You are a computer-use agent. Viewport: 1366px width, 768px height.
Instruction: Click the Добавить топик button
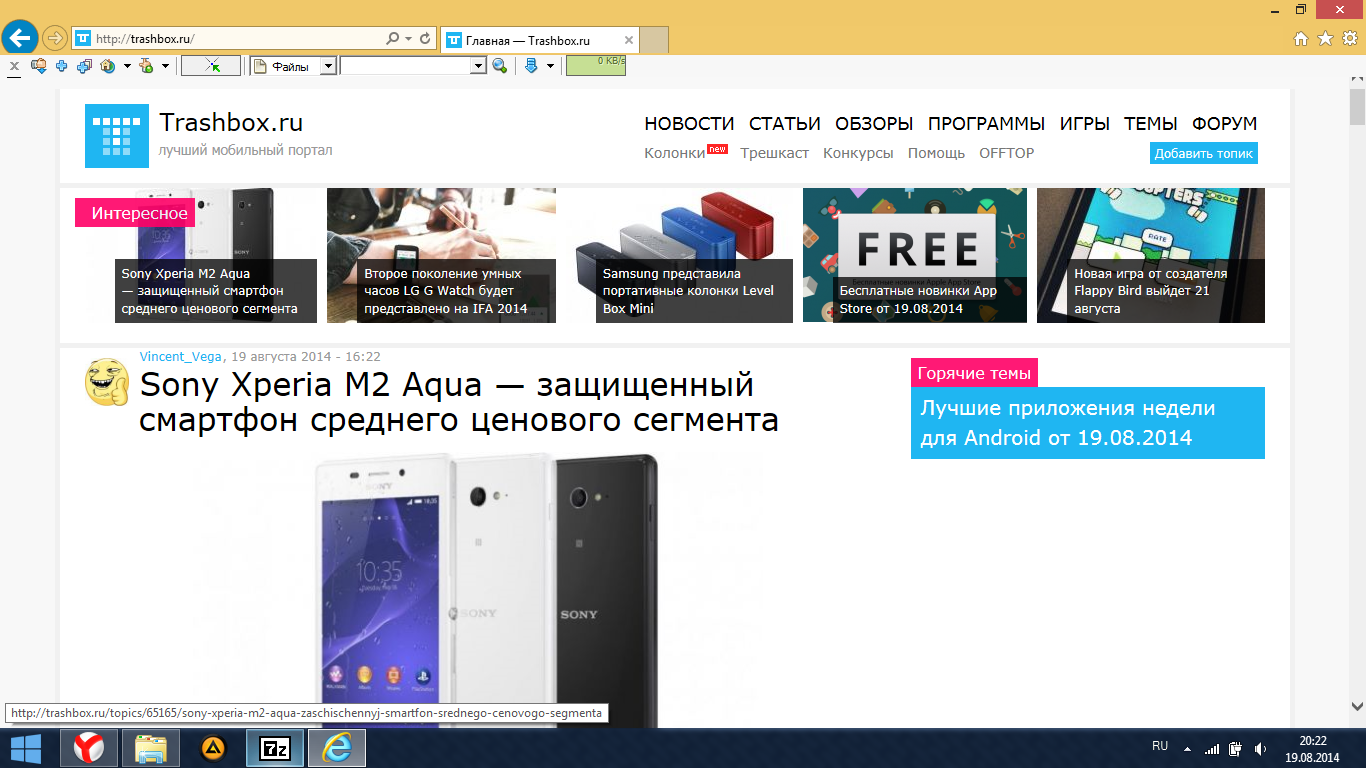click(x=1203, y=154)
